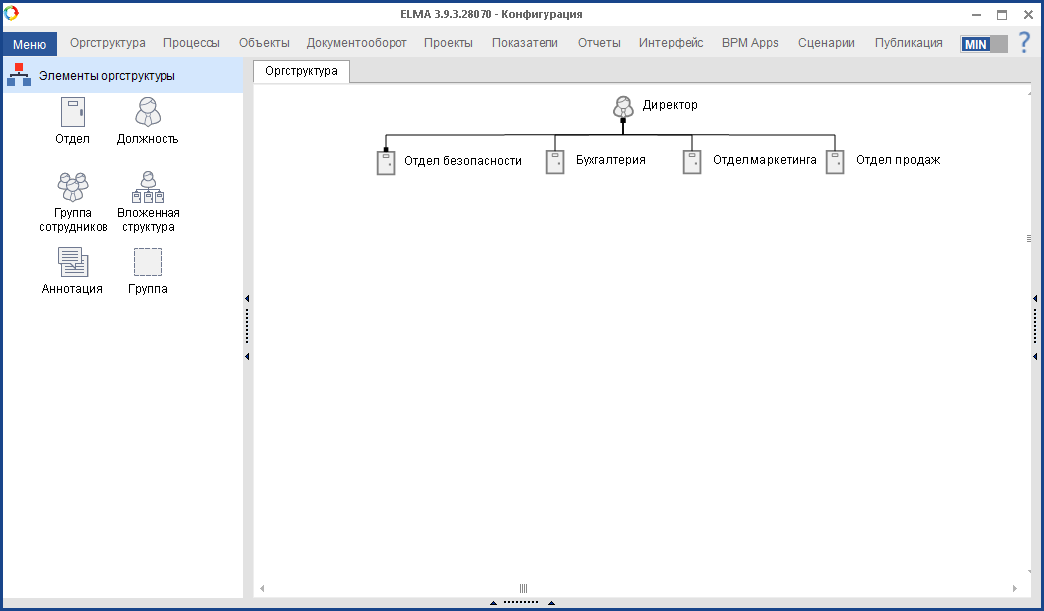Select the Группа dashed box icon
Viewport: 1044px width, 611px height.
coord(148,262)
